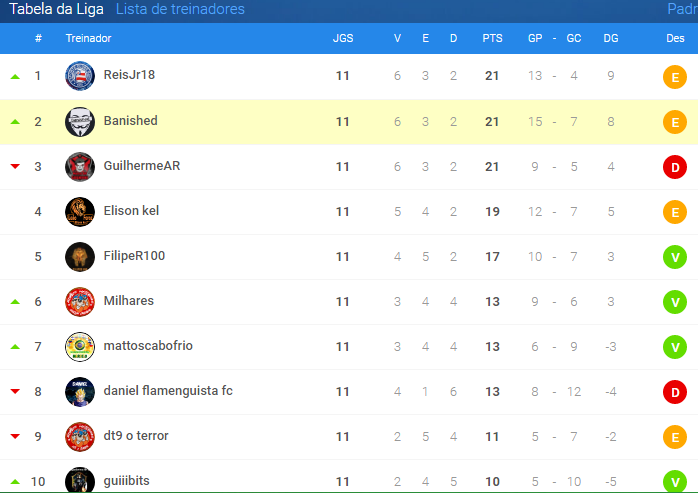Click green V result badge for FilipeR100
The width and height of the screenshot is (698, 493).
675,257
